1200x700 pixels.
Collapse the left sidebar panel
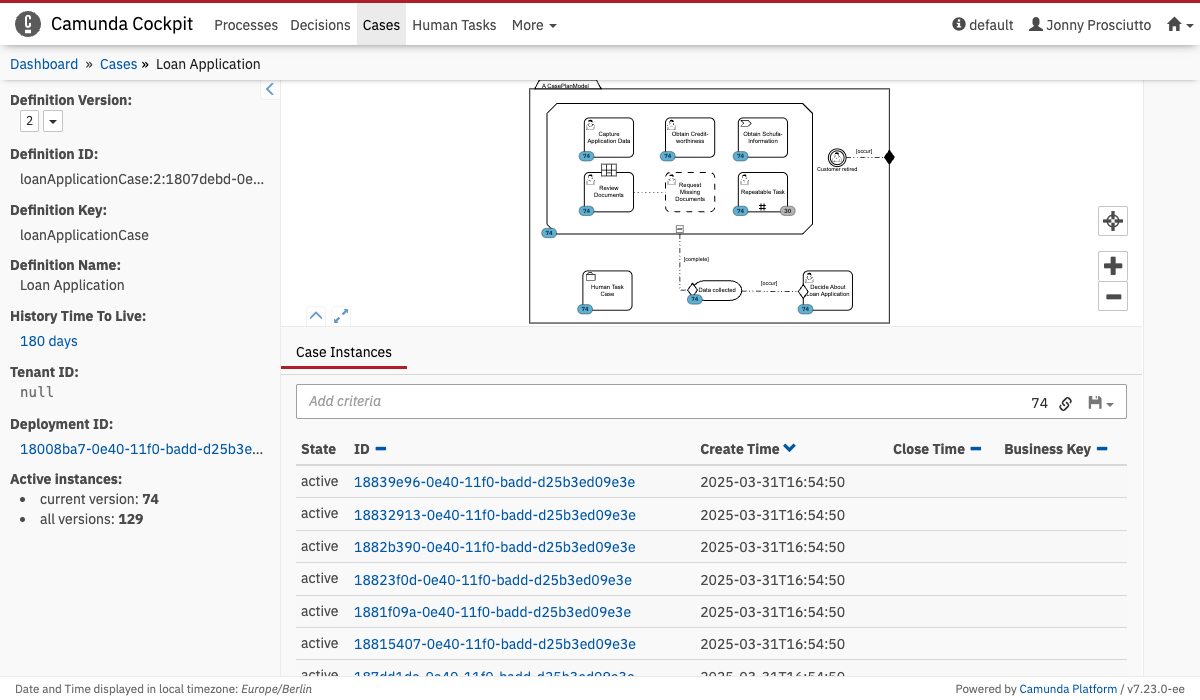pyautogui.click(x=269, y=90)
